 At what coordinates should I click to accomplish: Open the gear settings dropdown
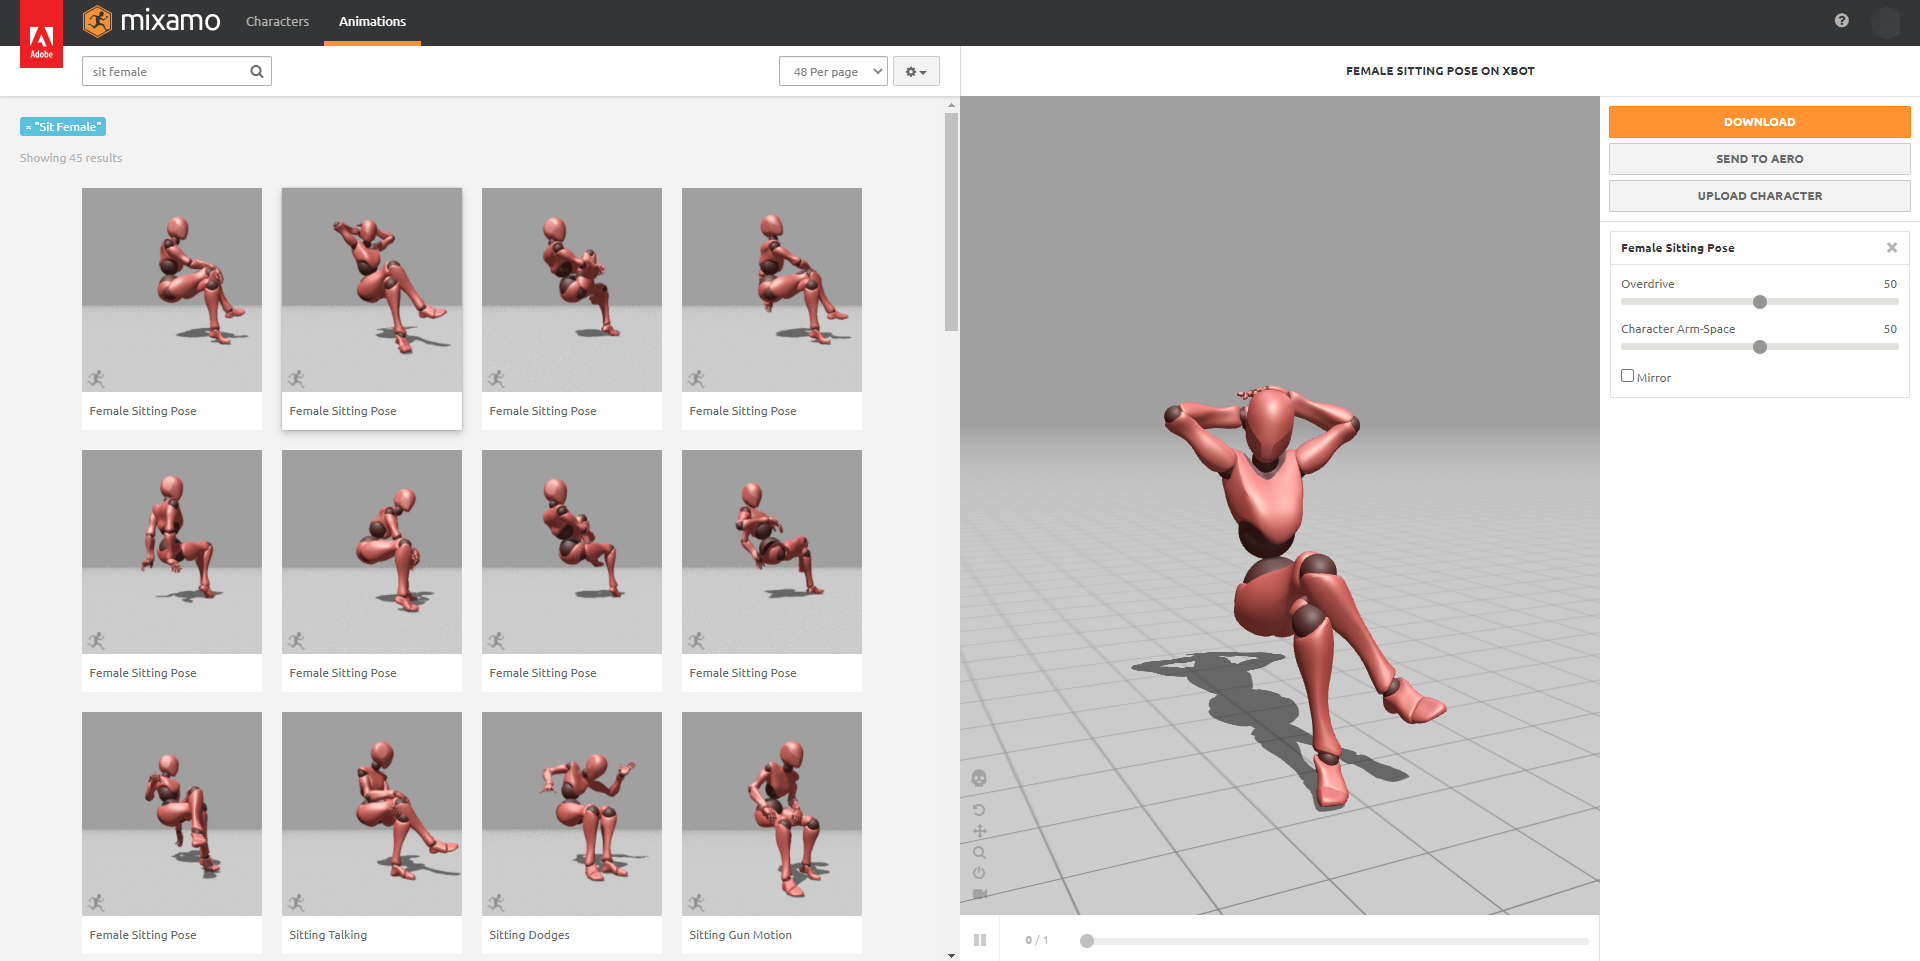(x=916, y=72)
